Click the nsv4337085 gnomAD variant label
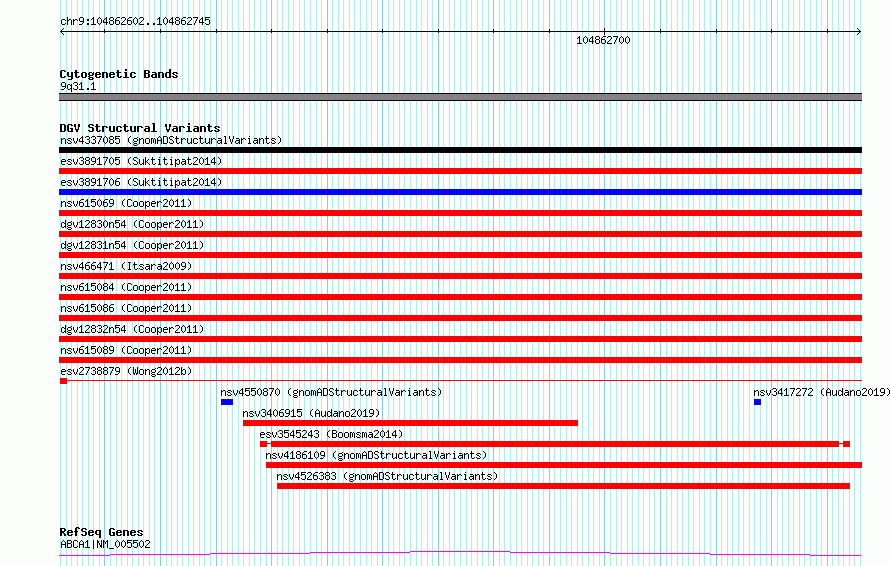The width and height of the screenshot is (890, 566). [x=171, y=140]
